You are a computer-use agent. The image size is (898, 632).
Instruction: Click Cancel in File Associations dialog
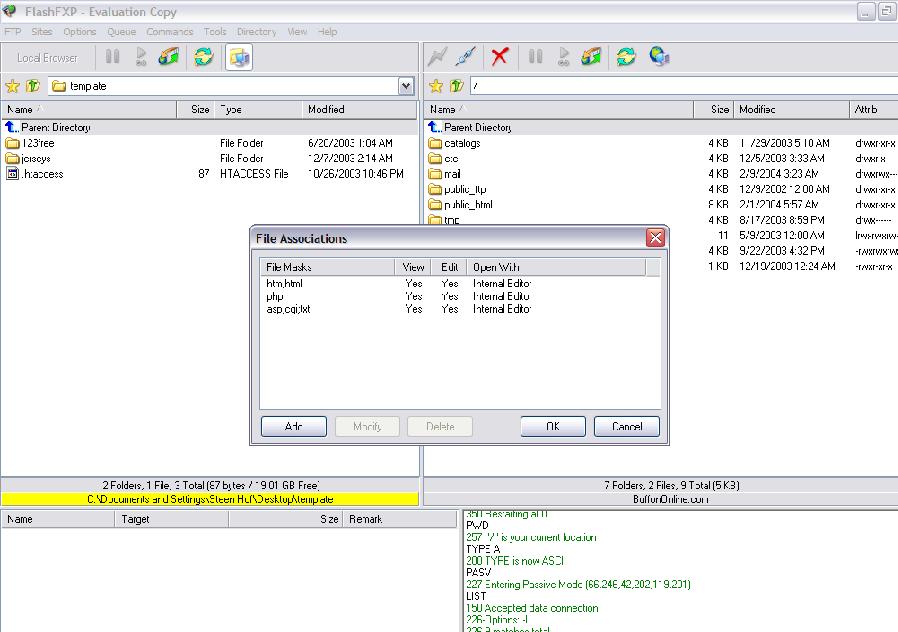point(627,426)
